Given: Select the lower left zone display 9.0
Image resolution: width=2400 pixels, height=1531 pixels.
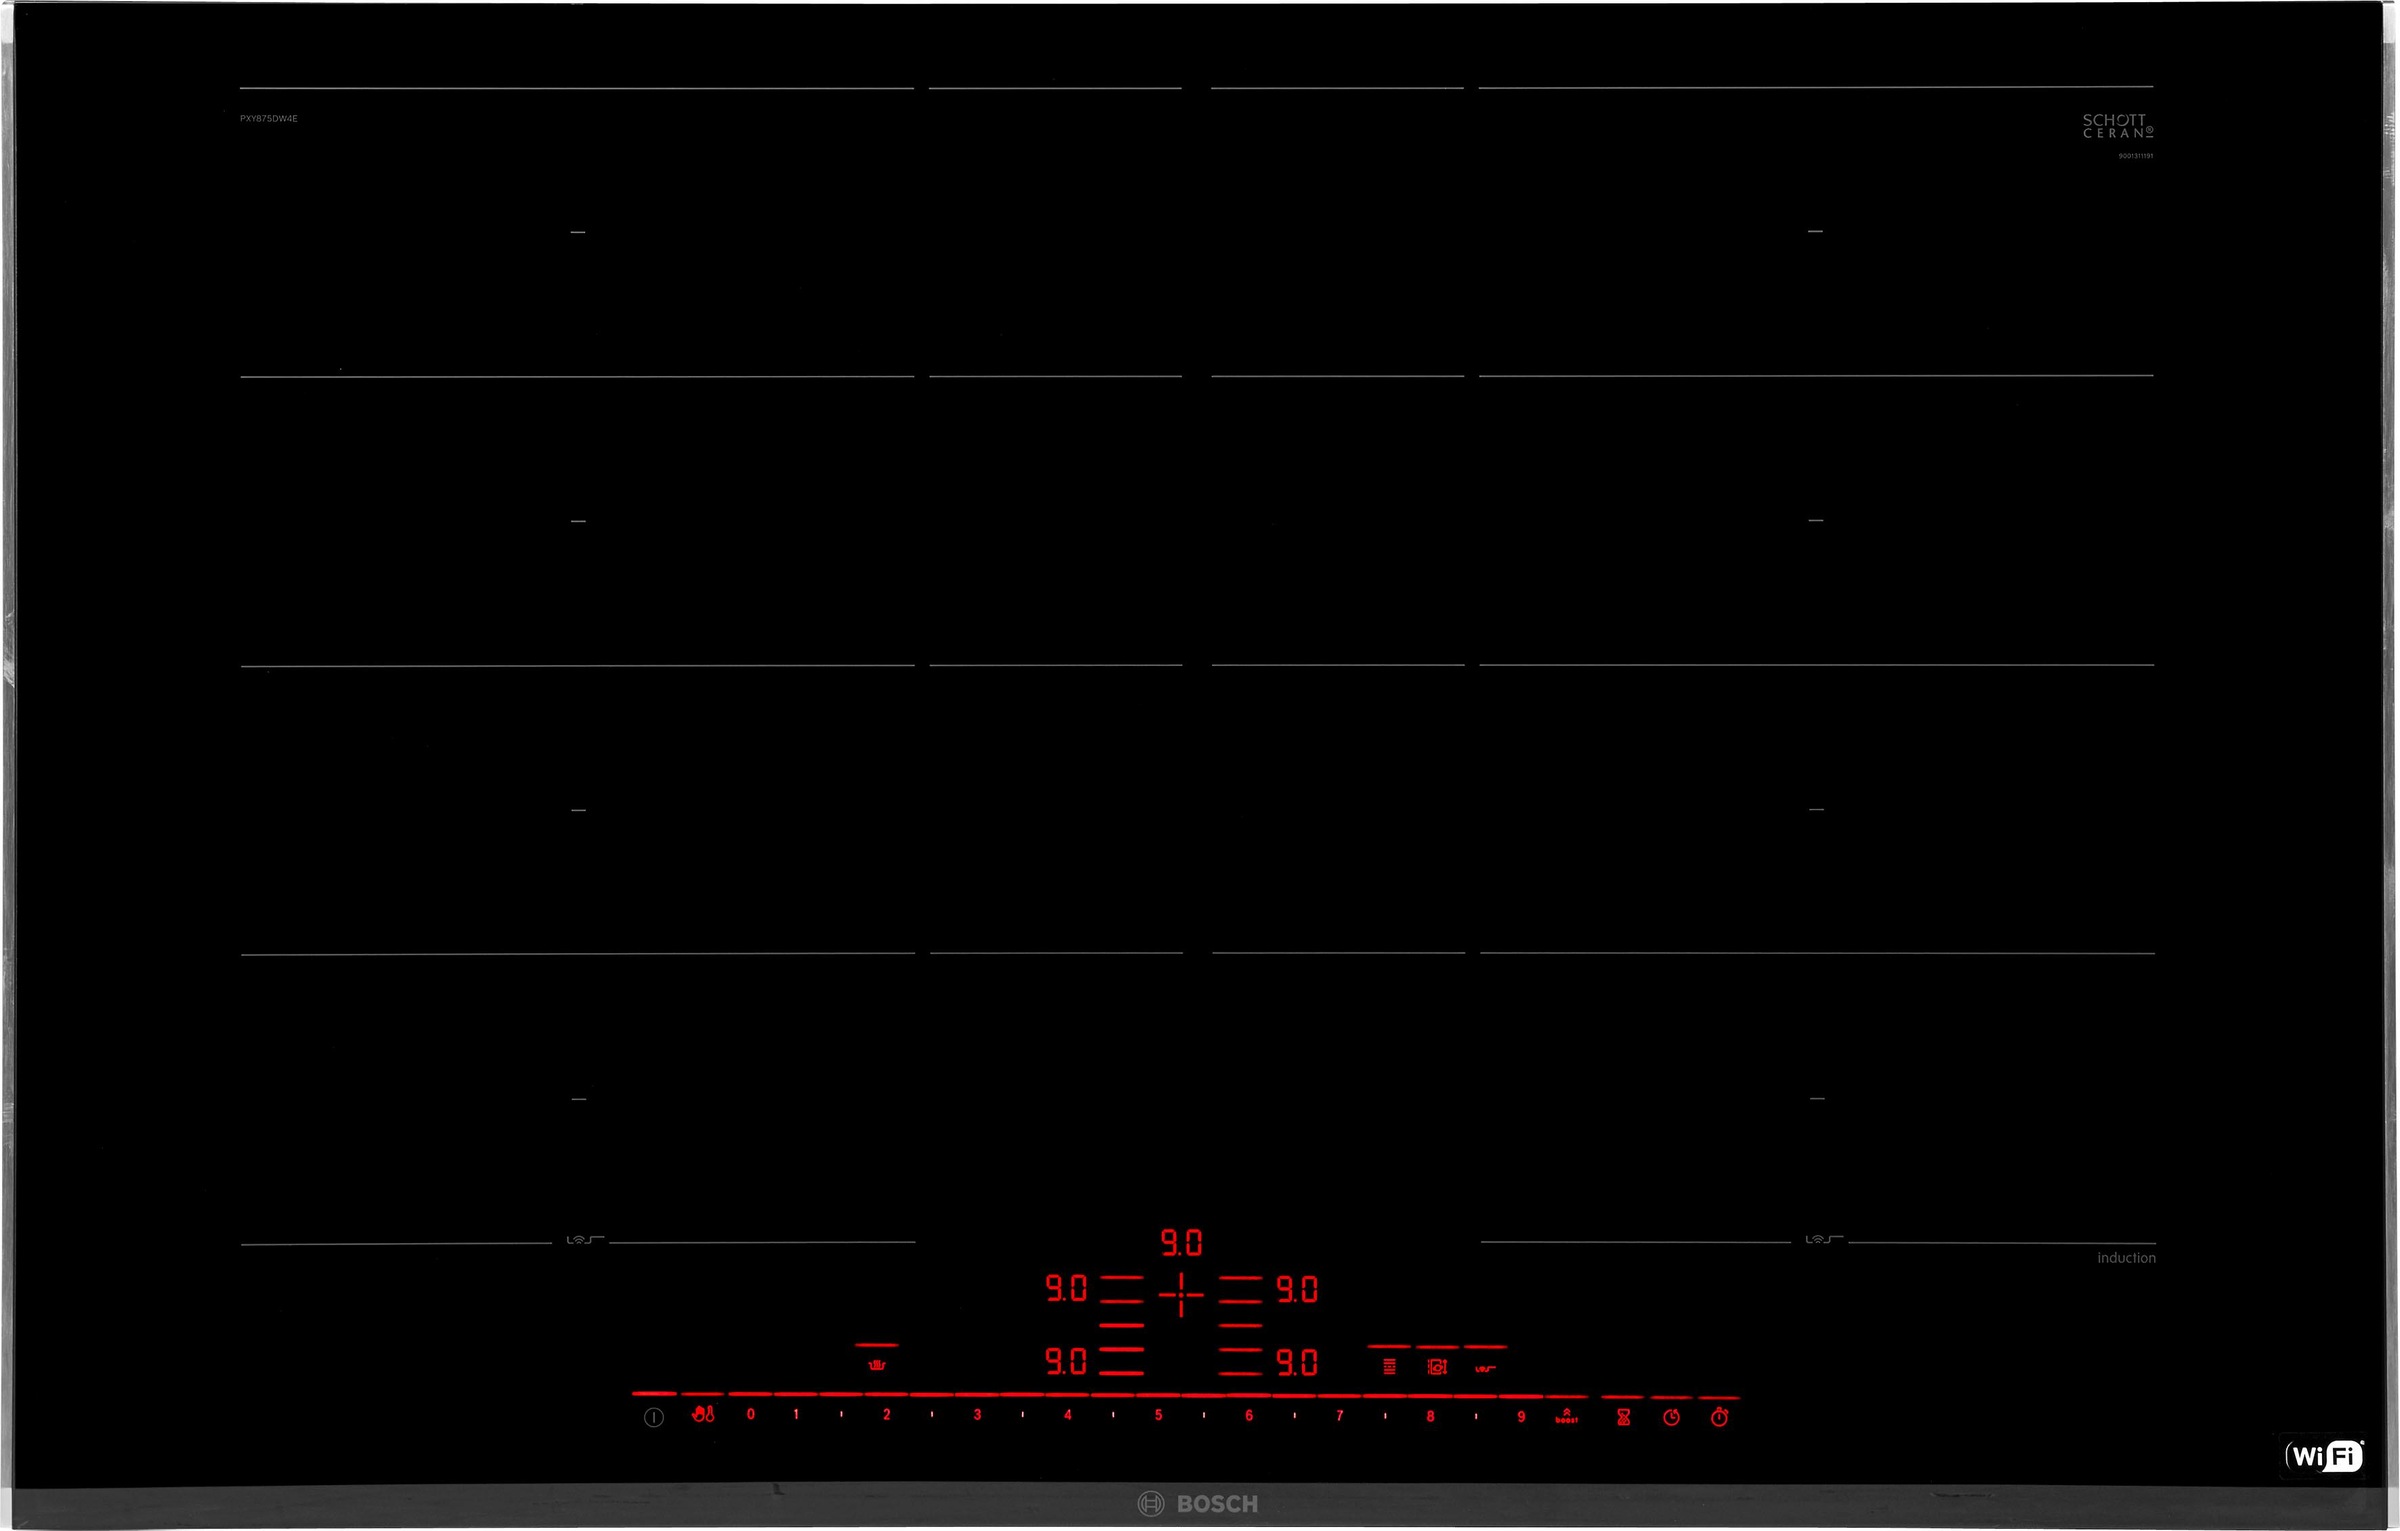Looking at the screenshot, I should [x=1066, y=1361].
